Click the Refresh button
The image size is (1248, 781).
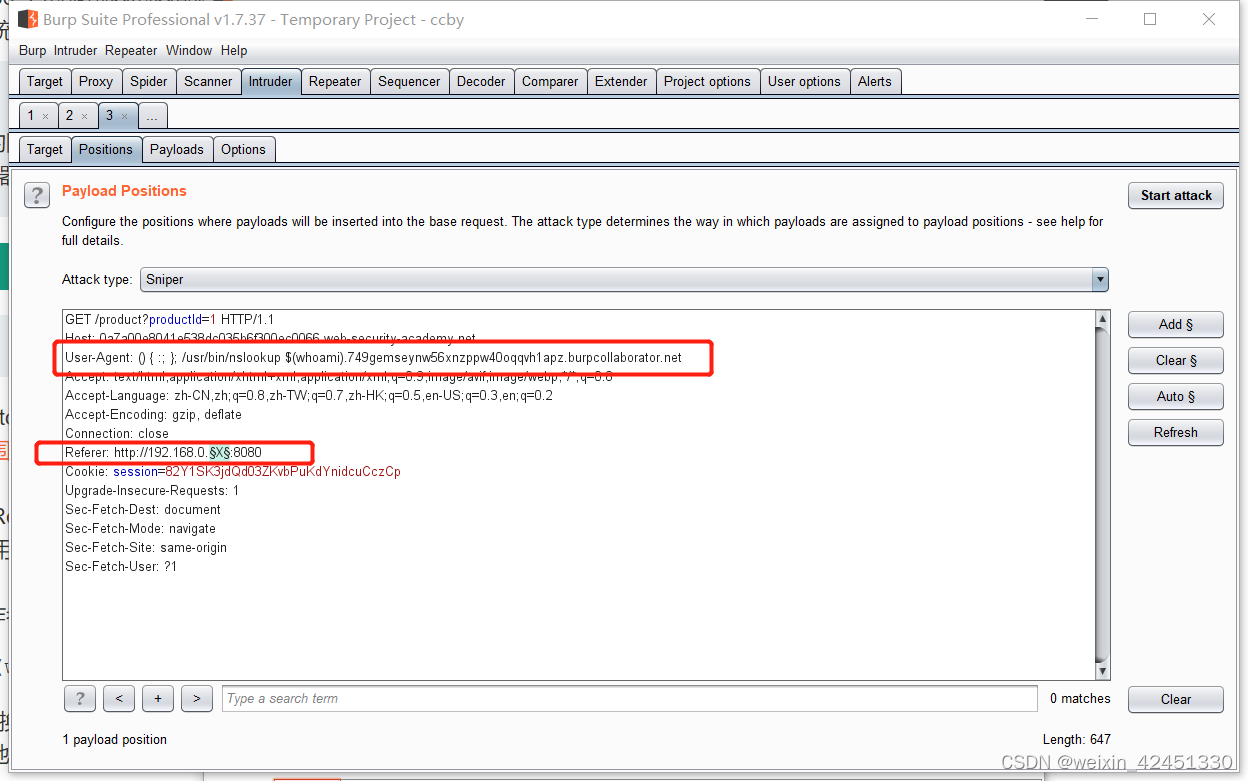tap(1176, 433)
